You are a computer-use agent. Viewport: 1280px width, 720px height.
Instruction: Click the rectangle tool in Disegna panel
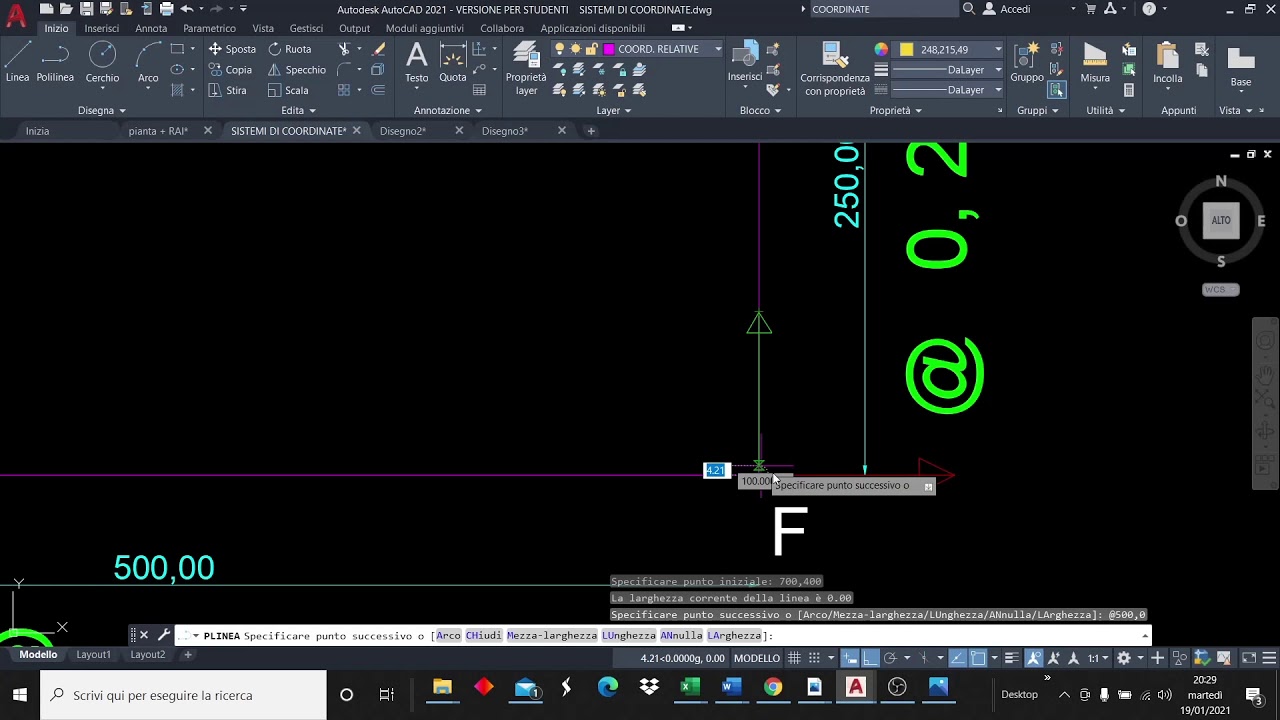pos(177,49)
